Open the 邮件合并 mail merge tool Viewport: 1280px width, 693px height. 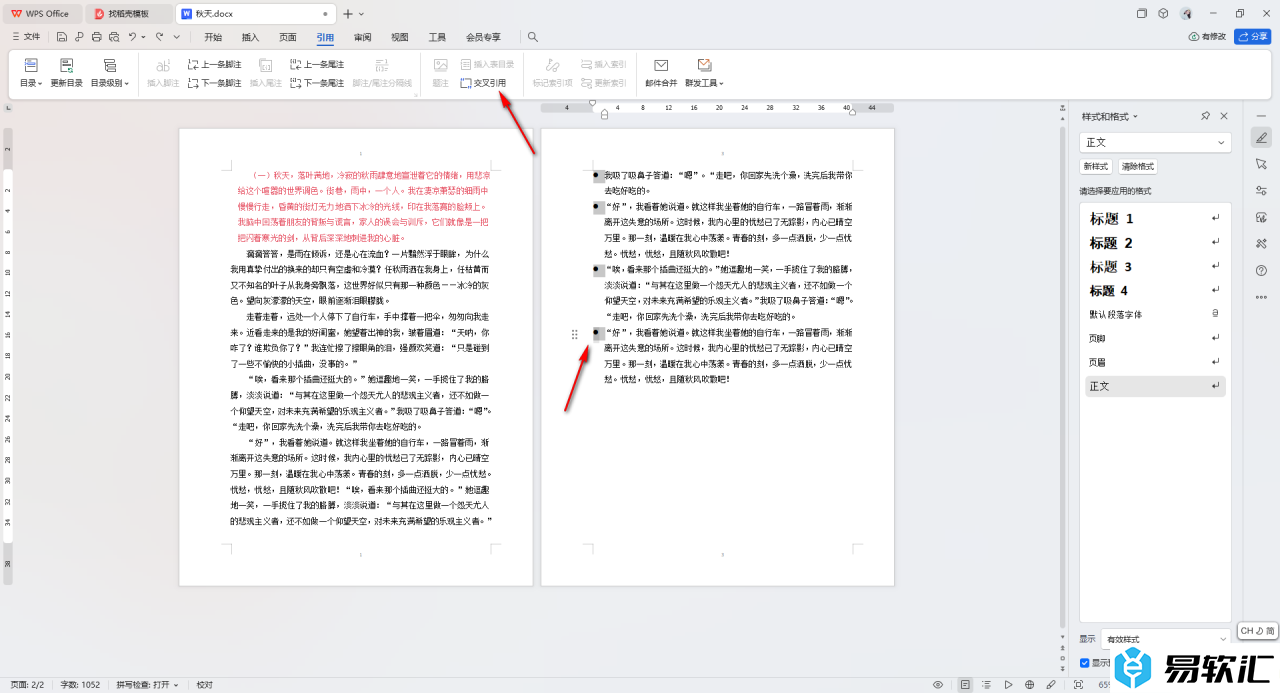pyautogui.click(x=661, y=73)
